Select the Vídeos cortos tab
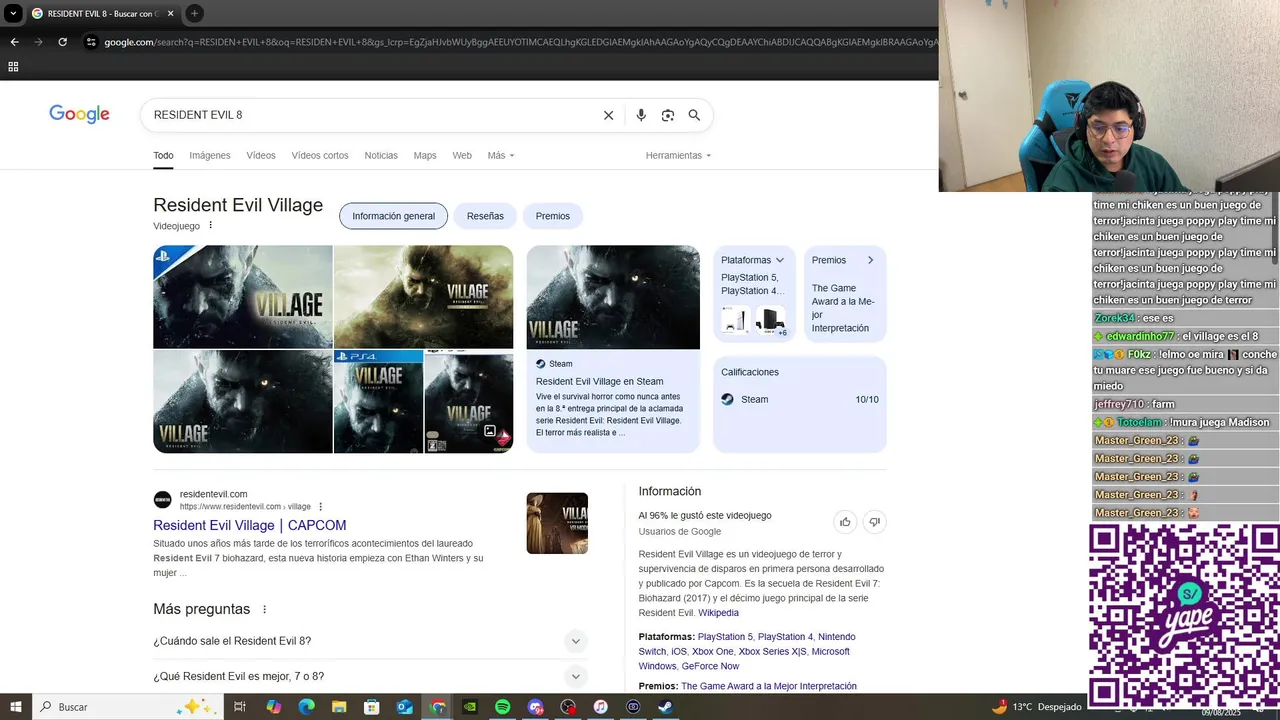Image resolution: width=1280 pixels, height=720 pixels. click(x=320, y=155)
